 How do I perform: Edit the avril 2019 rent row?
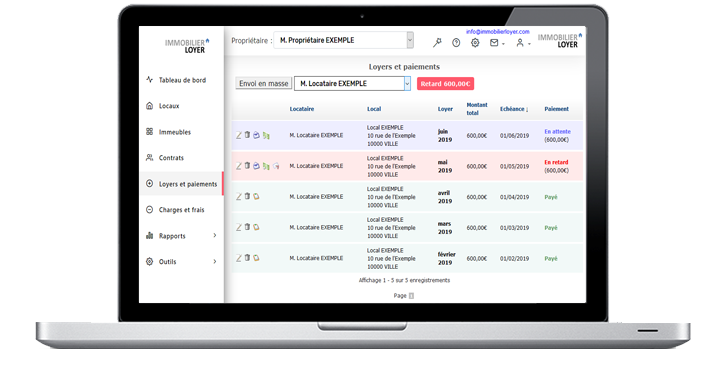click(x=239, y=196)
